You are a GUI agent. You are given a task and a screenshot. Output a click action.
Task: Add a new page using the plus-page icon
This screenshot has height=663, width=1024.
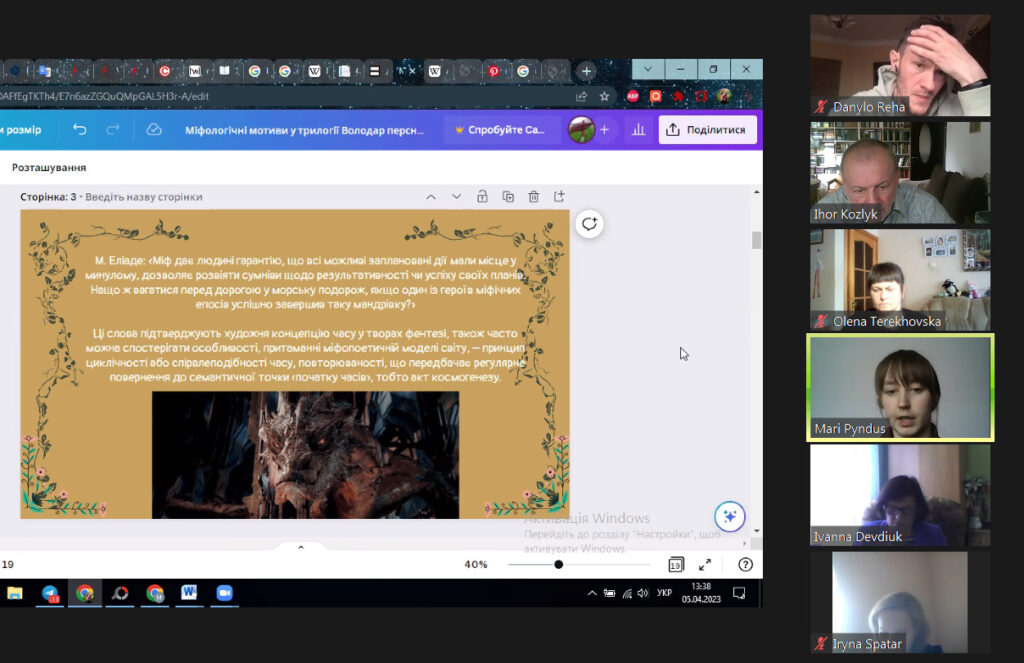[559, 197]
